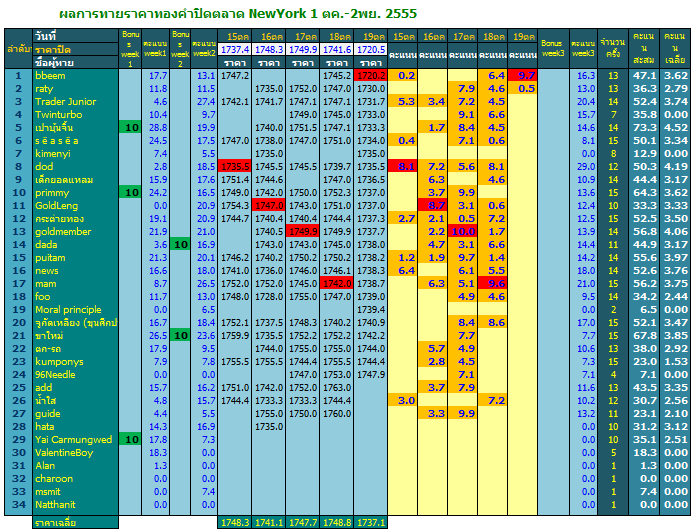
Task: Click closing price cell 1737.4
Action: 235,49
